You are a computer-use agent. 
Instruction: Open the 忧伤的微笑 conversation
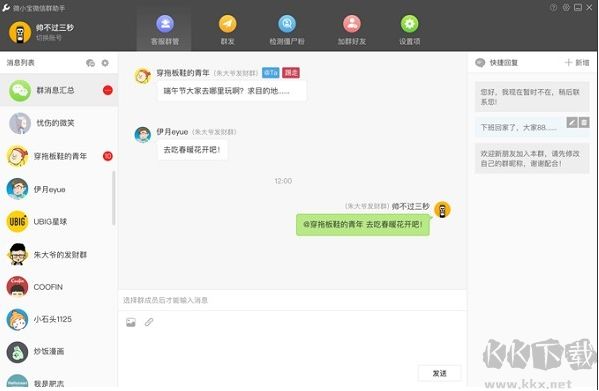click(59, 123)
